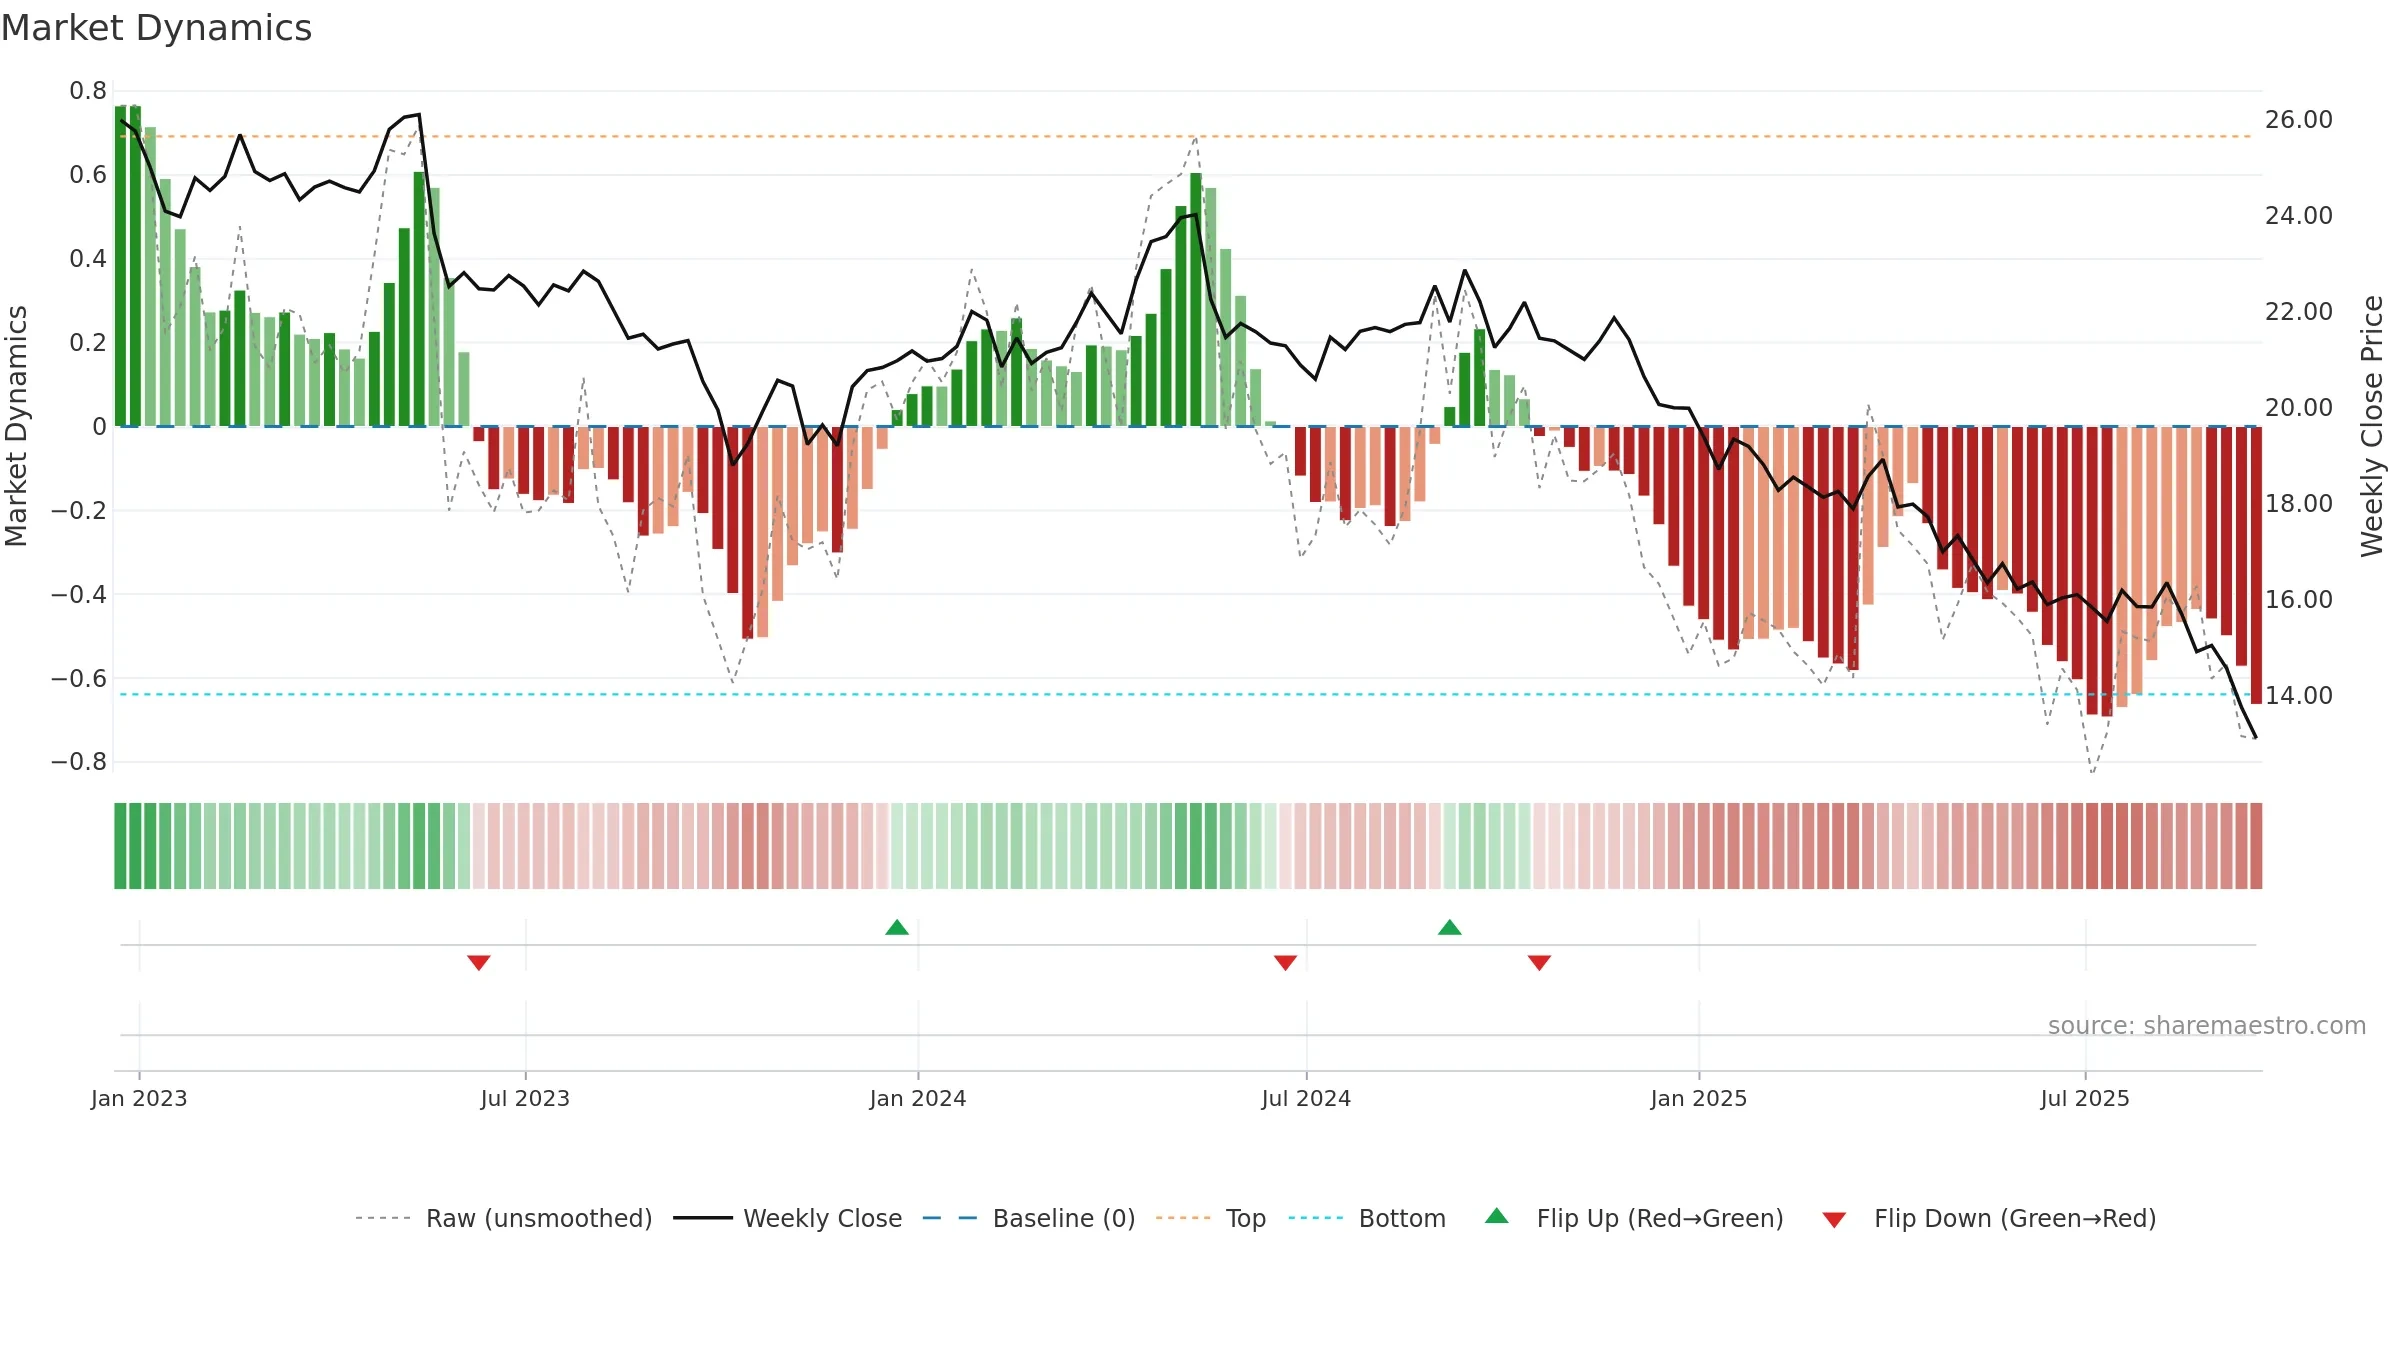Click the source: sharemaestro.com text
This screenshot has width=2400, height=1350.
point(2207,1025)
